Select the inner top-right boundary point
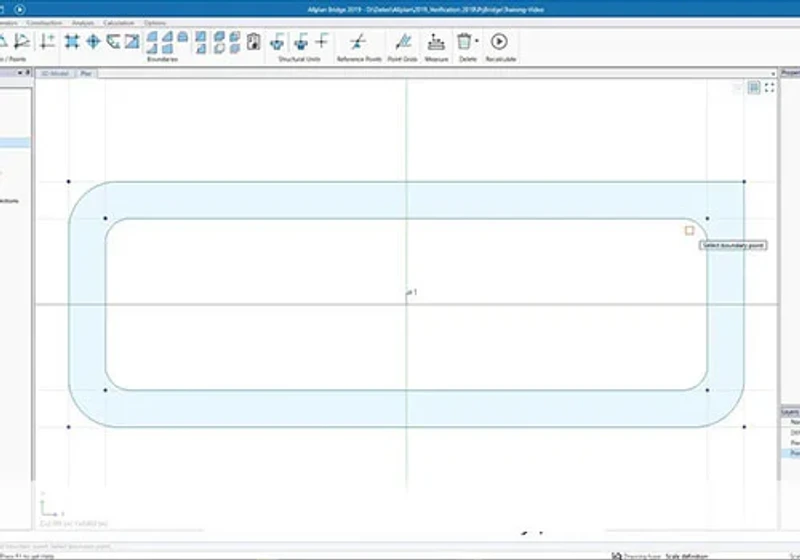The width and height of the screenshot is (800, 560). tap(707, 218)
